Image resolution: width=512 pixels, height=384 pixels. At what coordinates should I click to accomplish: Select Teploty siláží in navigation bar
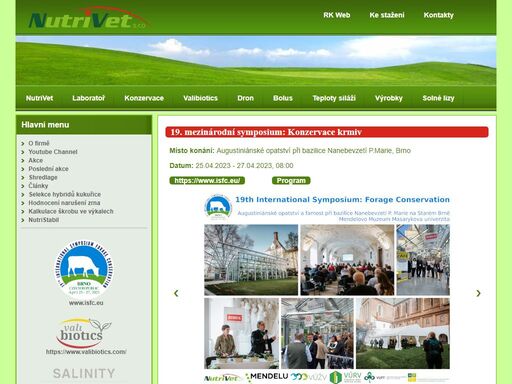click(334, 98)
